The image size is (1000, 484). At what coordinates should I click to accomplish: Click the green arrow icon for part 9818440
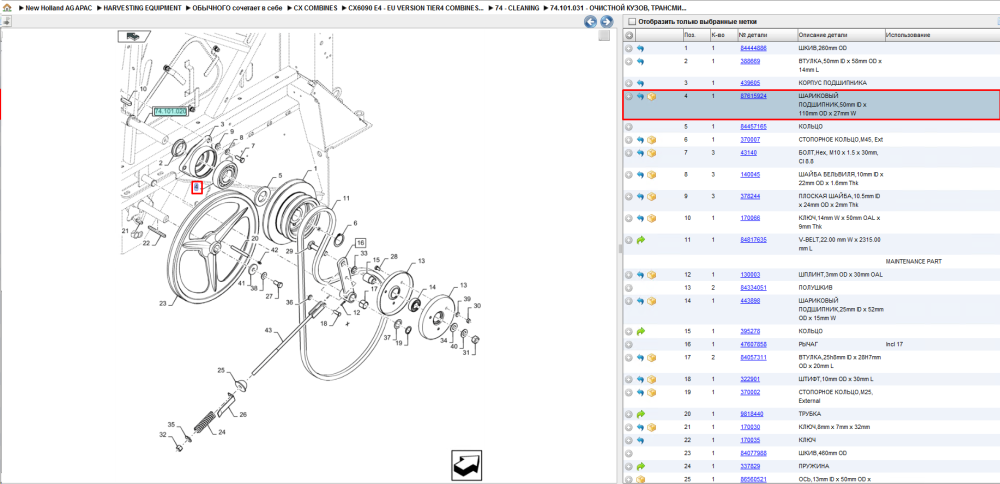641,414
